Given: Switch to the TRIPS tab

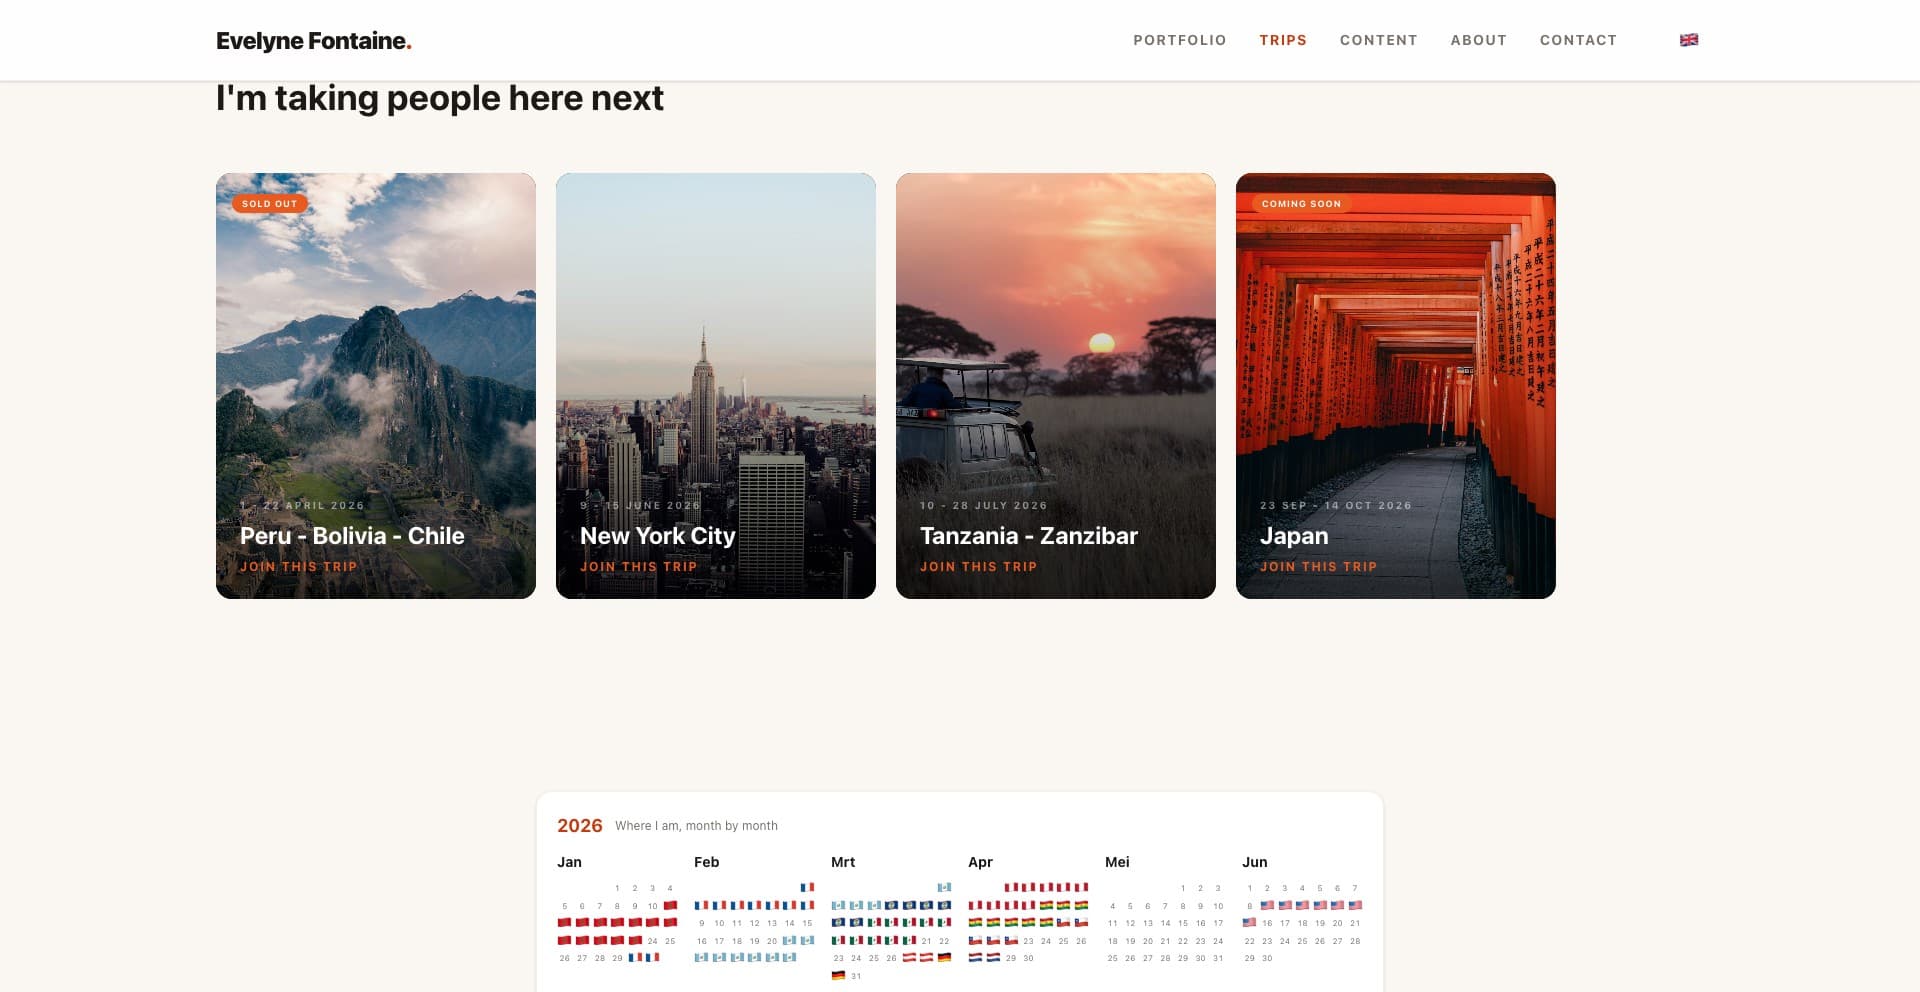Looking at the screenshot, I should click(1283, 40).
